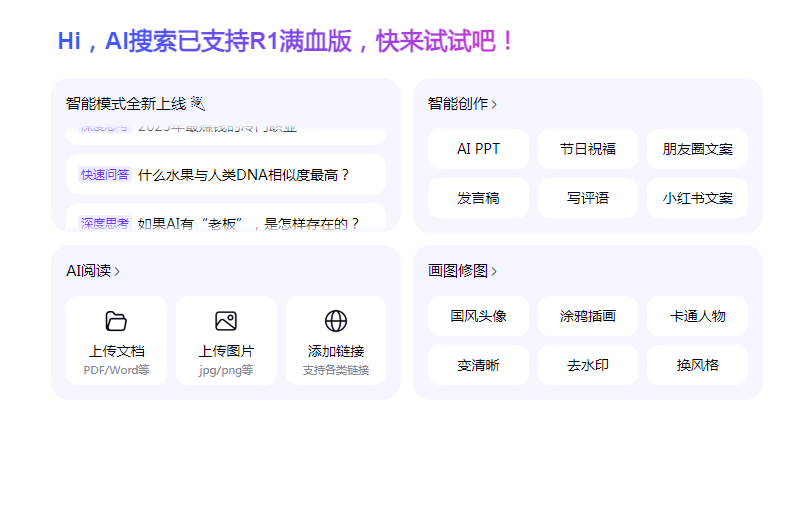Image resolution: width=797 pixels, height=506 pixels.
Task: Pick the 卡通人物 image option
Action: pyautogui.click(x=697, y=316)
